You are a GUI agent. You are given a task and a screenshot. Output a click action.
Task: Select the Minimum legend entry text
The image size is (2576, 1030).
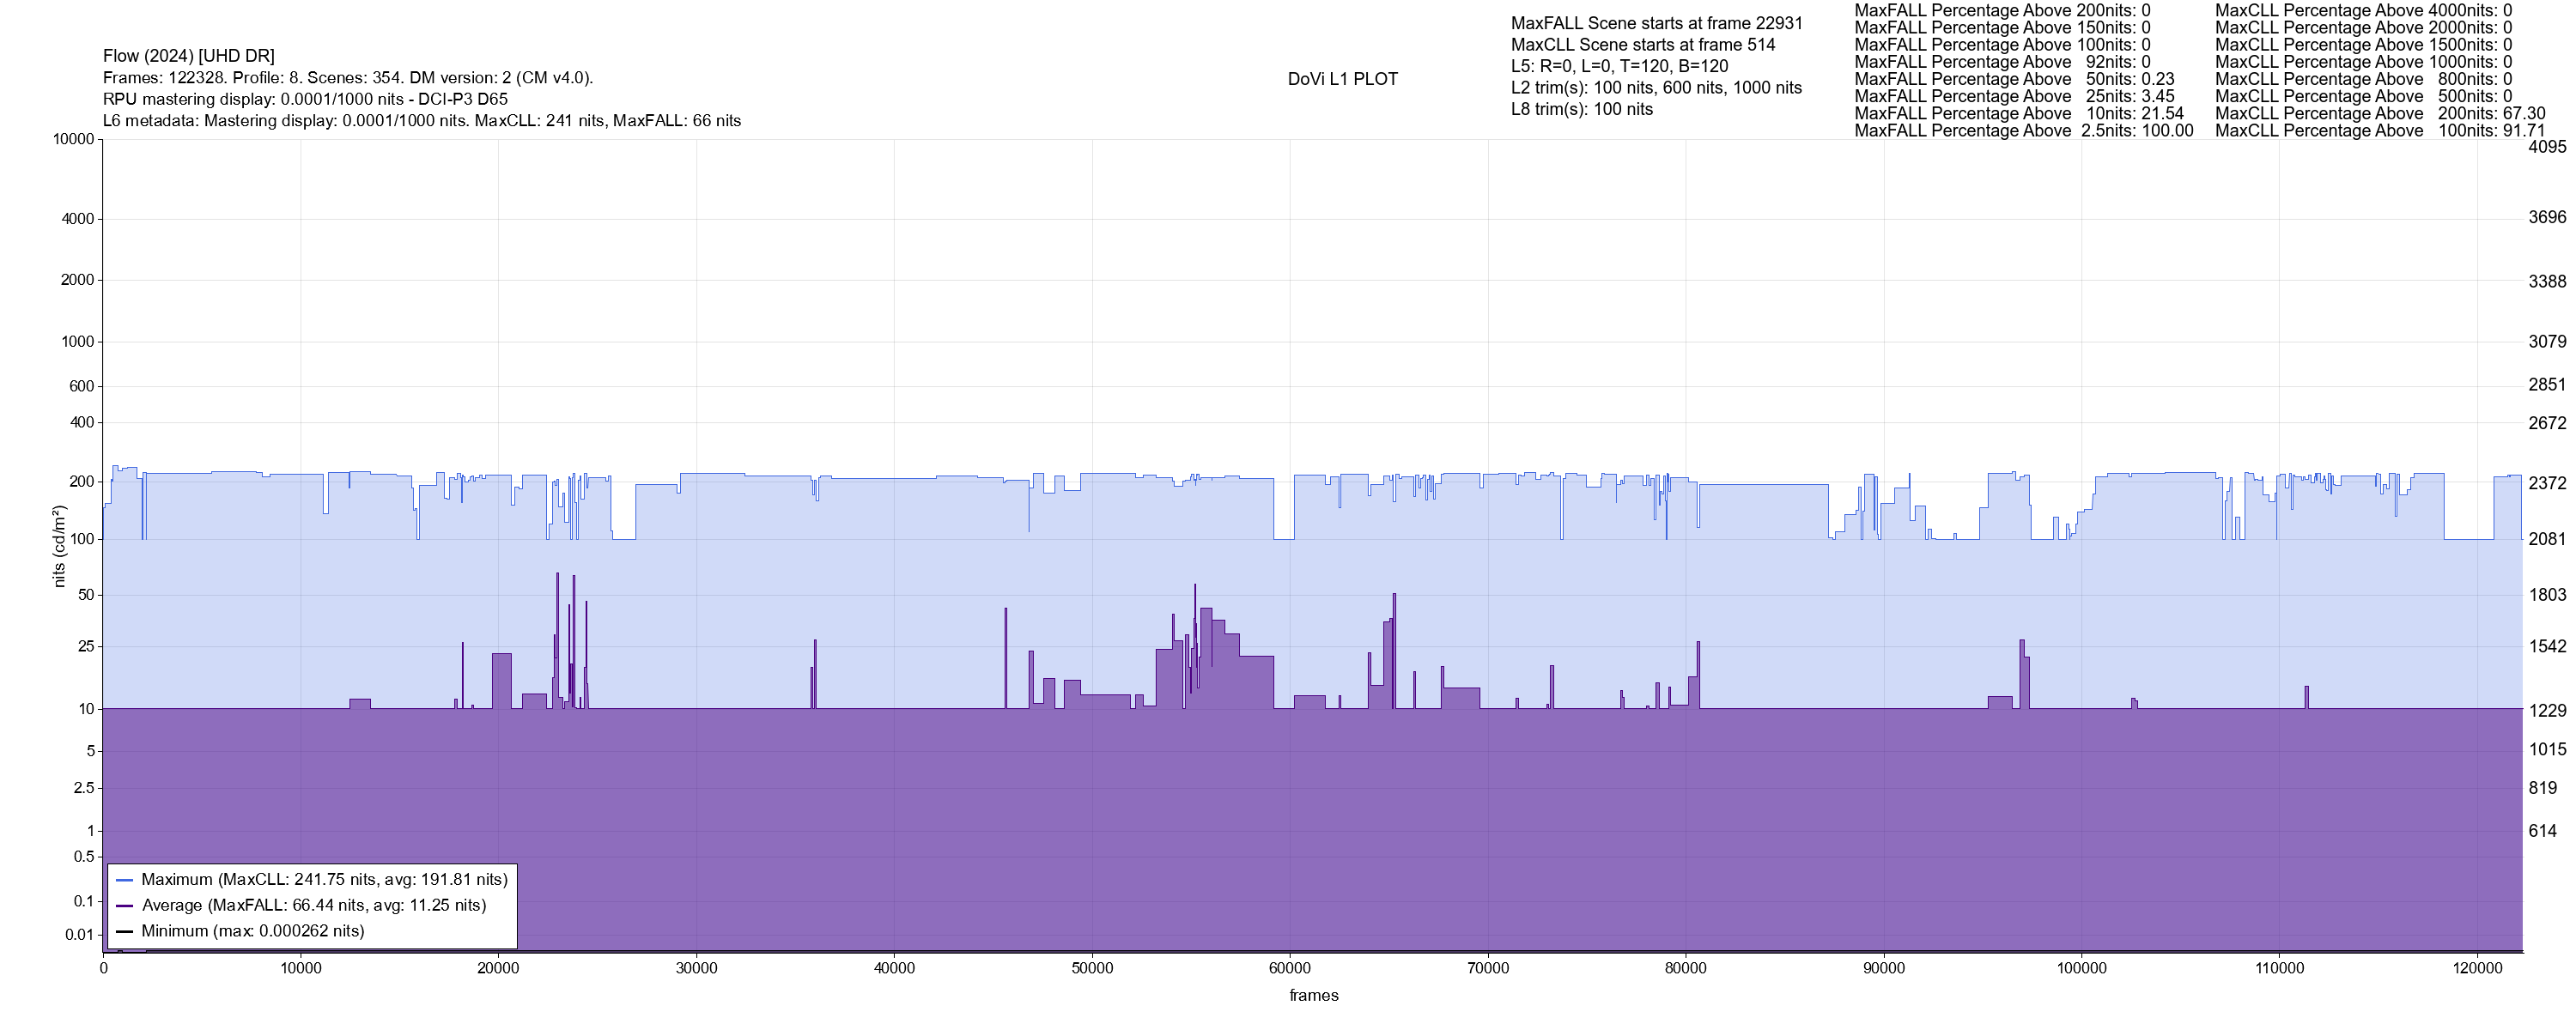(x=252, y=932)
